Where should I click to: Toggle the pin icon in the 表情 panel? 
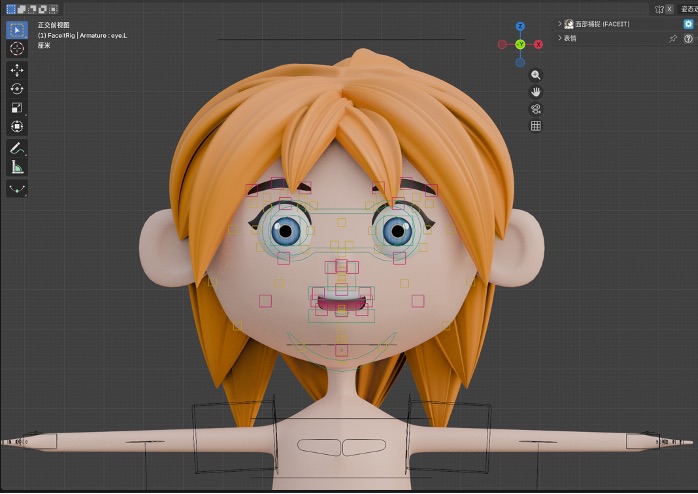(673, 39)
